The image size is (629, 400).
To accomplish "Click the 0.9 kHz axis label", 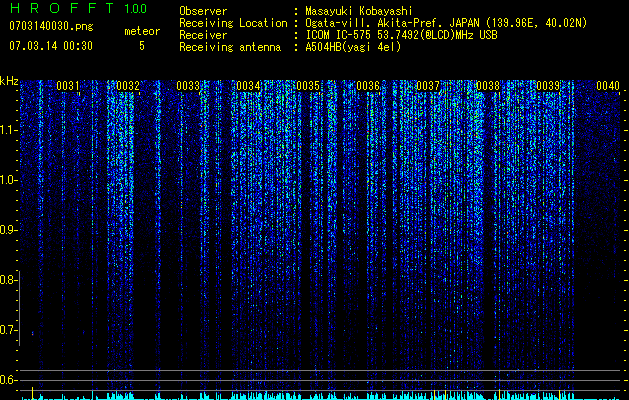I will click(x=8, y=230).
